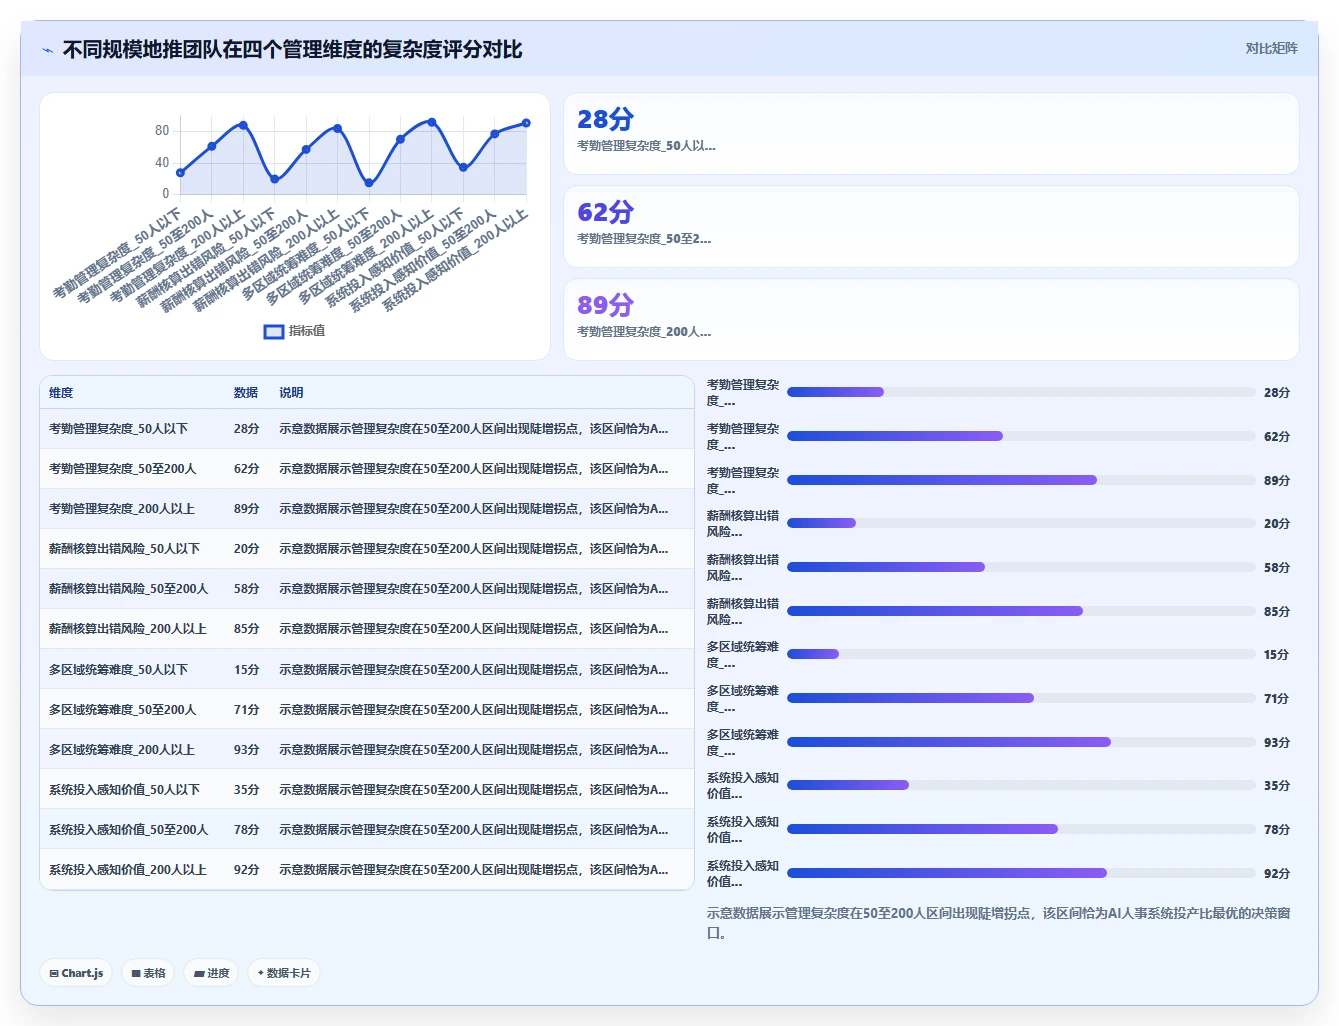Open the 对比矩阵 label in header
This screenshot has height=1026, width=1339.
[x=1271, y=48]
